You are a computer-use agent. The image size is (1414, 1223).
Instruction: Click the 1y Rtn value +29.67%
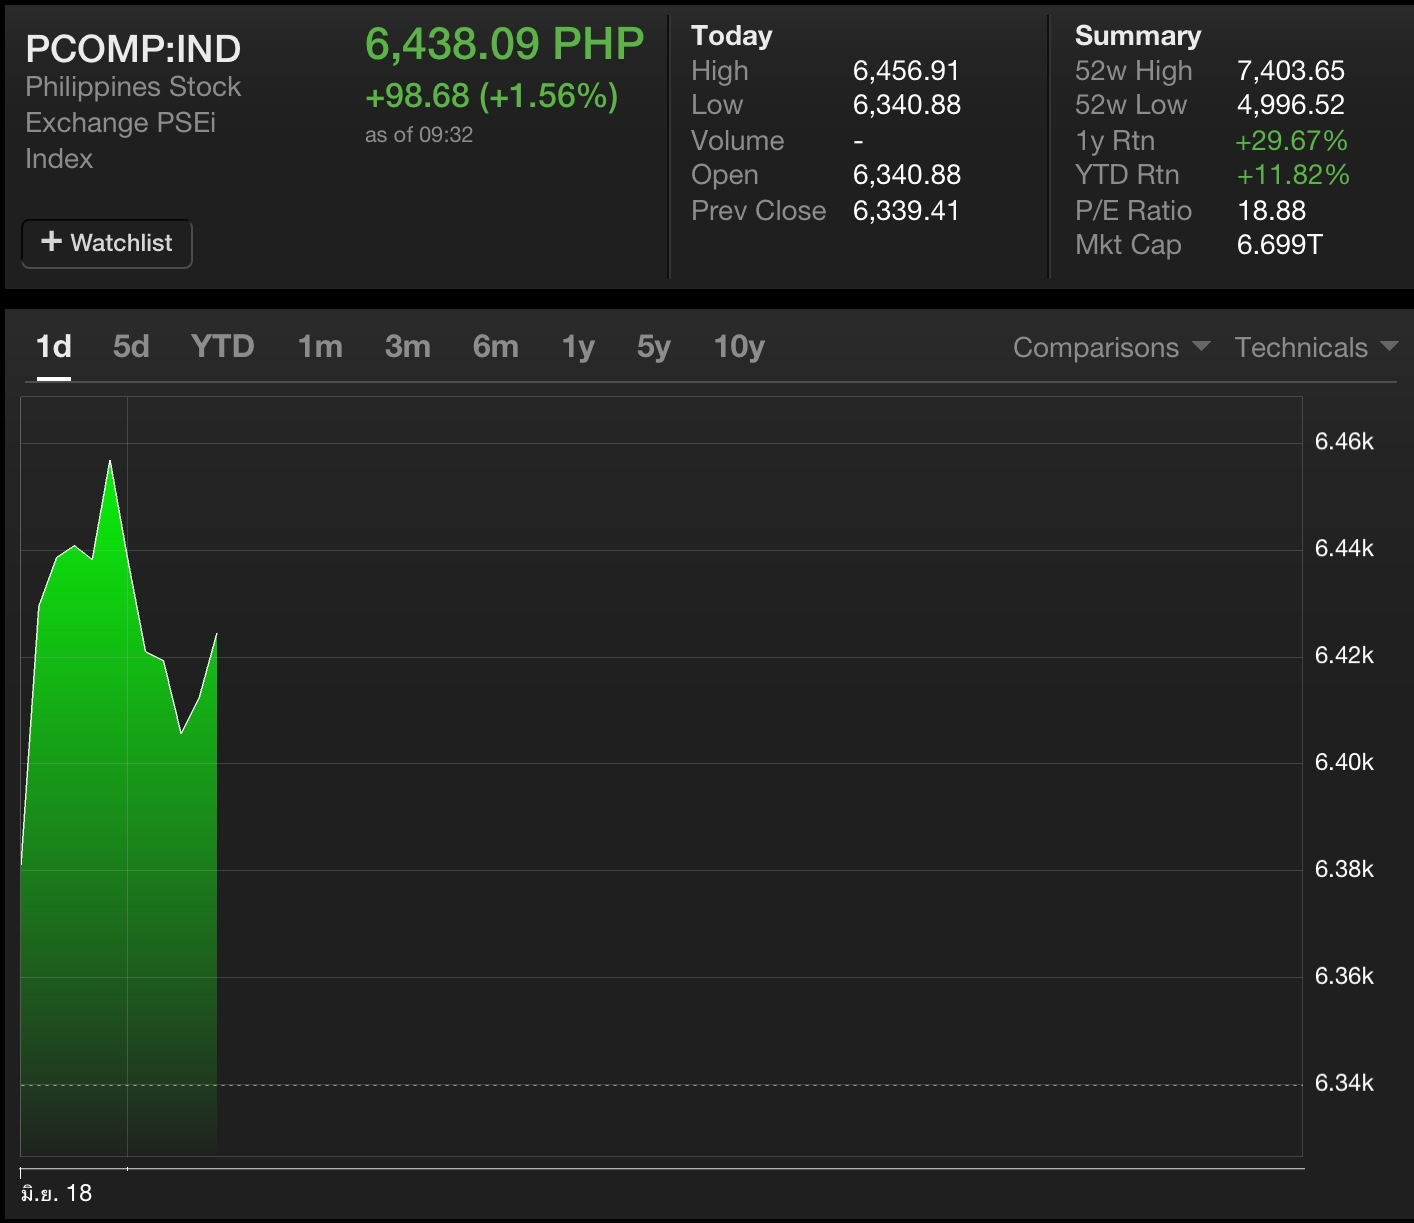1291,141
